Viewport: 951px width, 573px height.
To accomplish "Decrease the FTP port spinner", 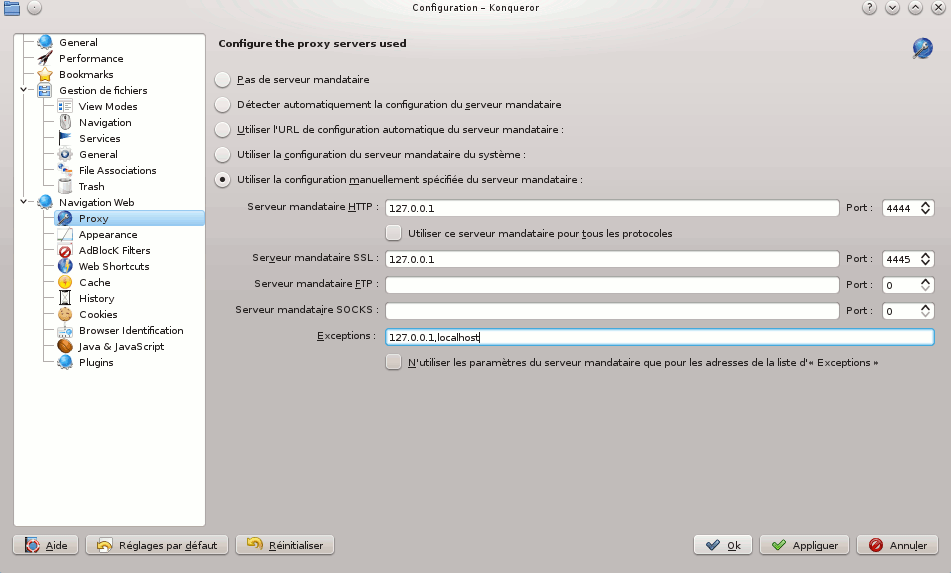I will pyautogui.click(x=926, y=289).
